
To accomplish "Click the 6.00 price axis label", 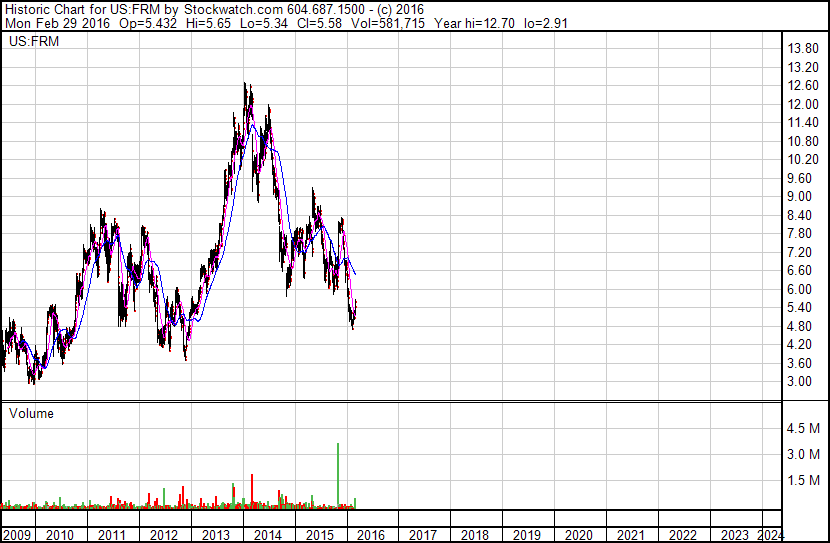I will (x=799, y=289).
